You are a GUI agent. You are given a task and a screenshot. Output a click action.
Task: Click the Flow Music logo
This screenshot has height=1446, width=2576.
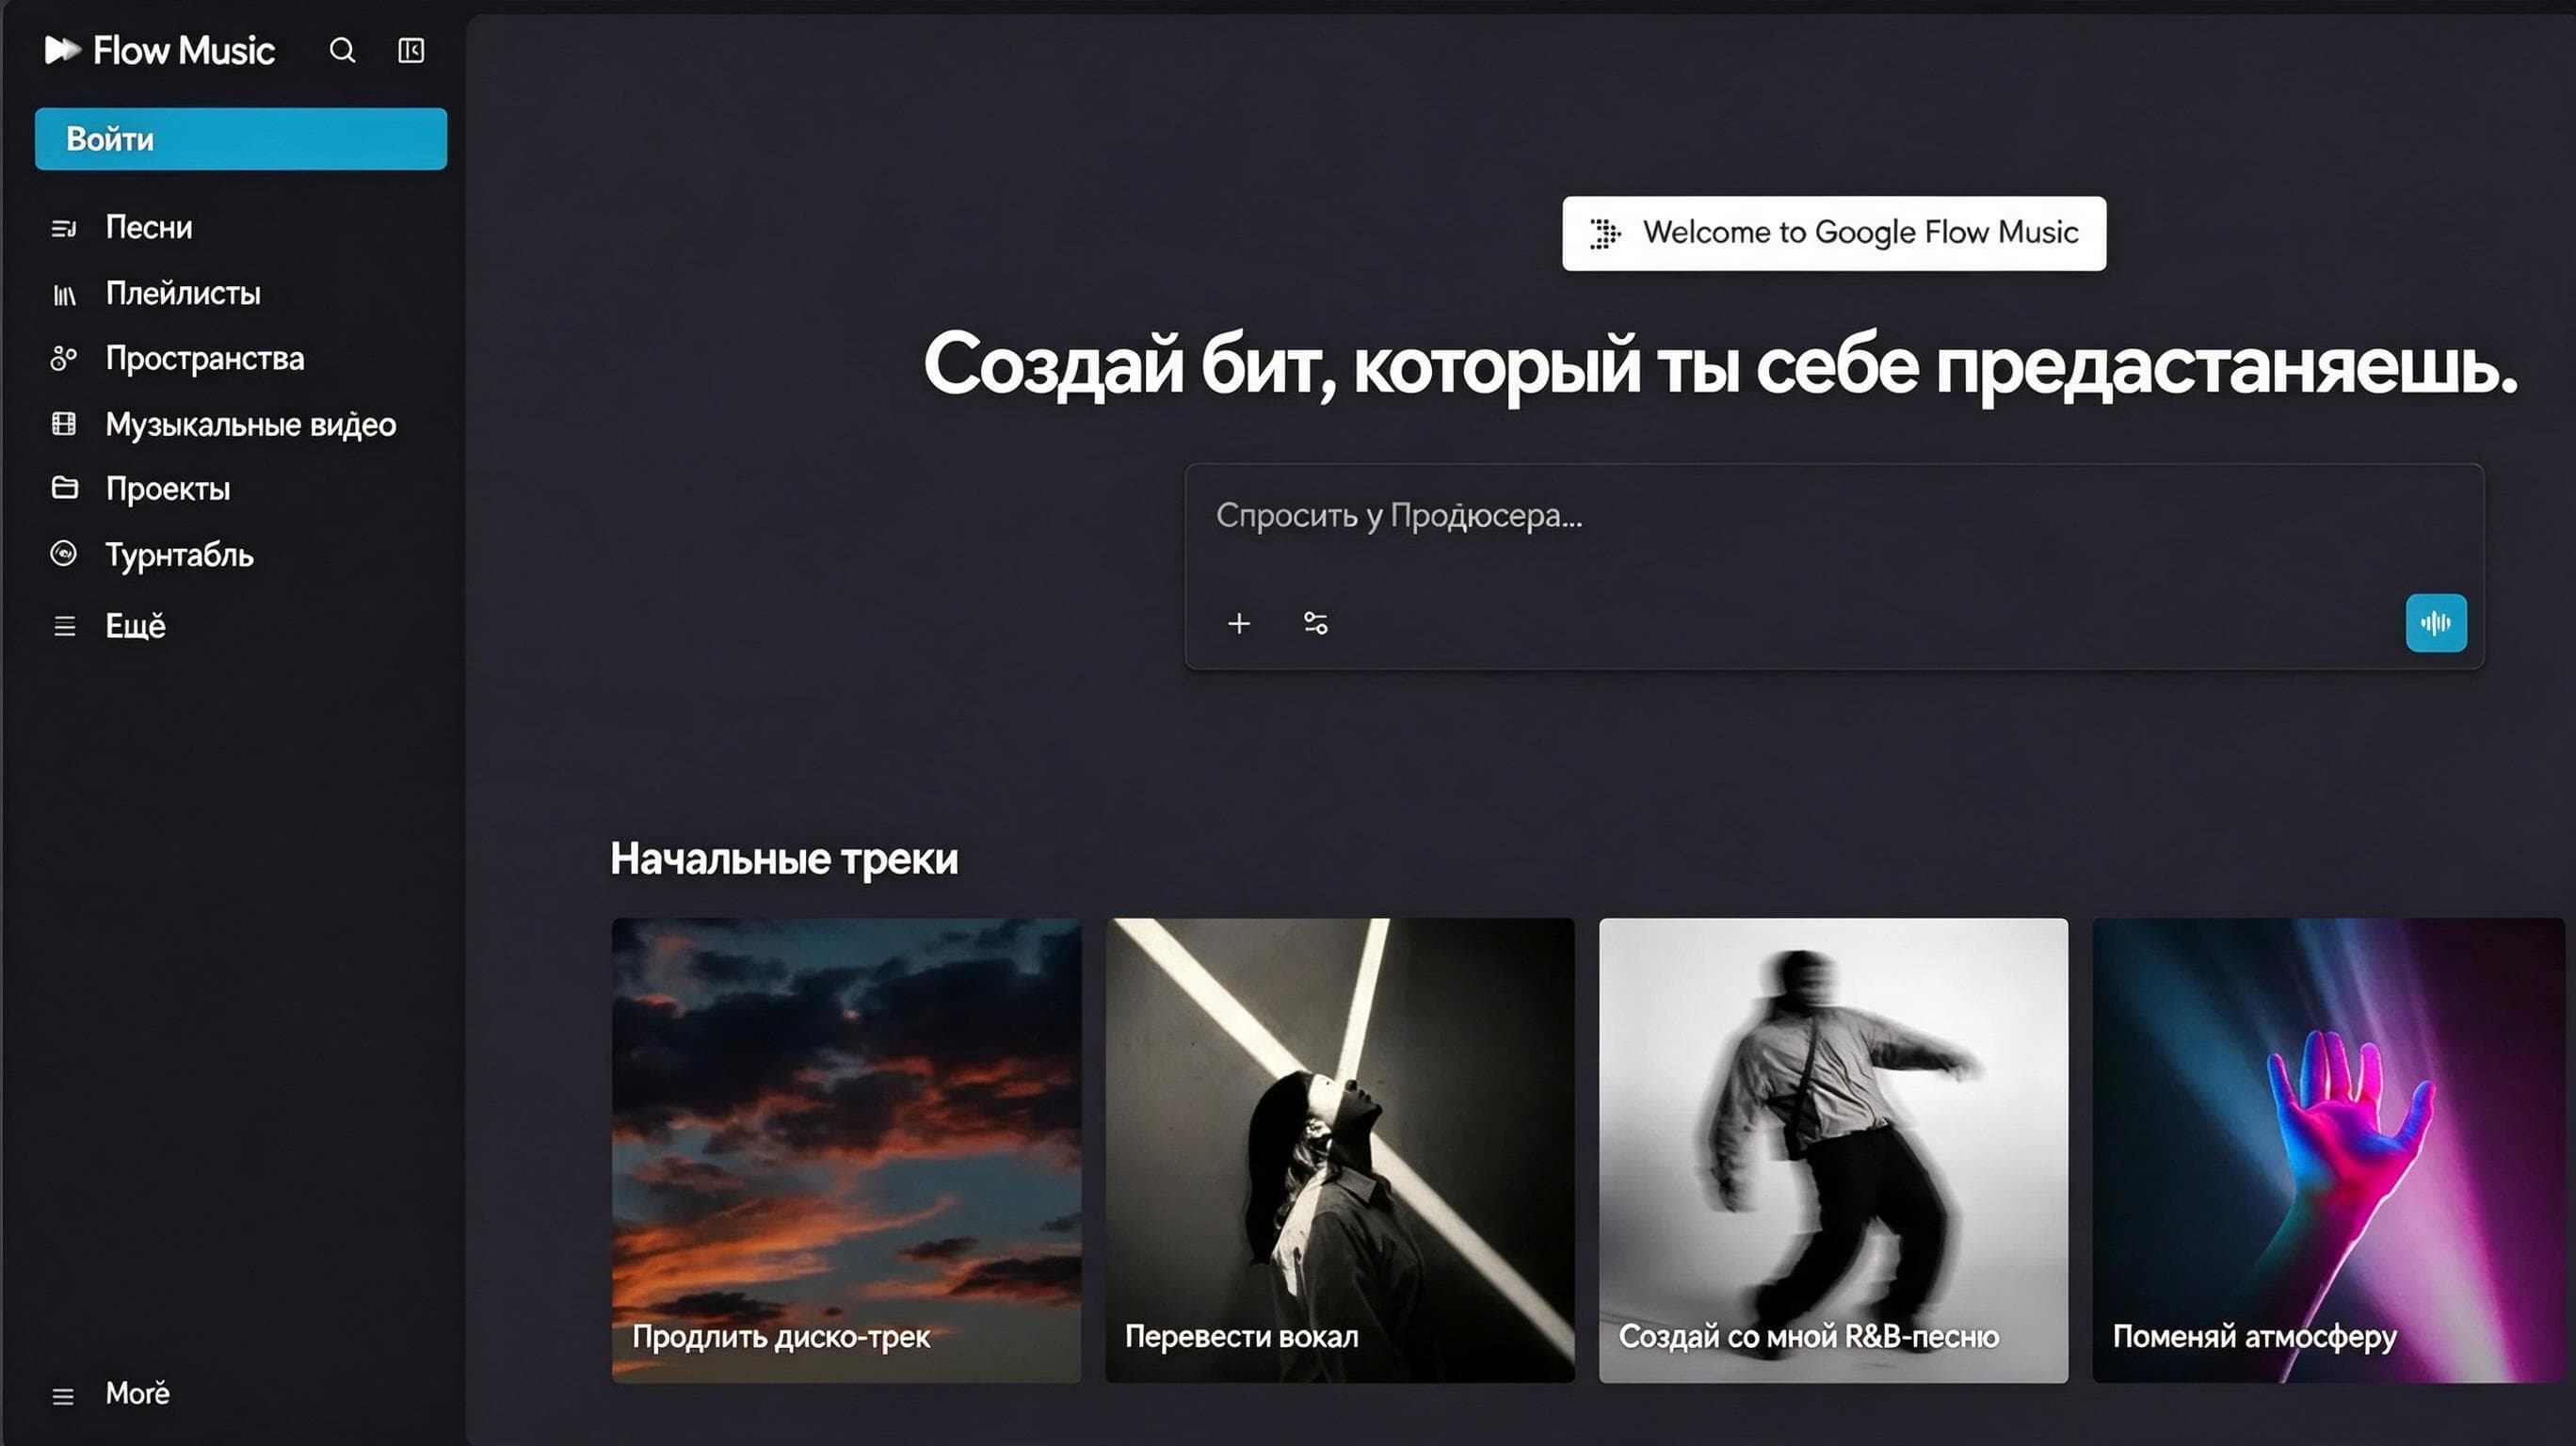[x=160, y=50]
